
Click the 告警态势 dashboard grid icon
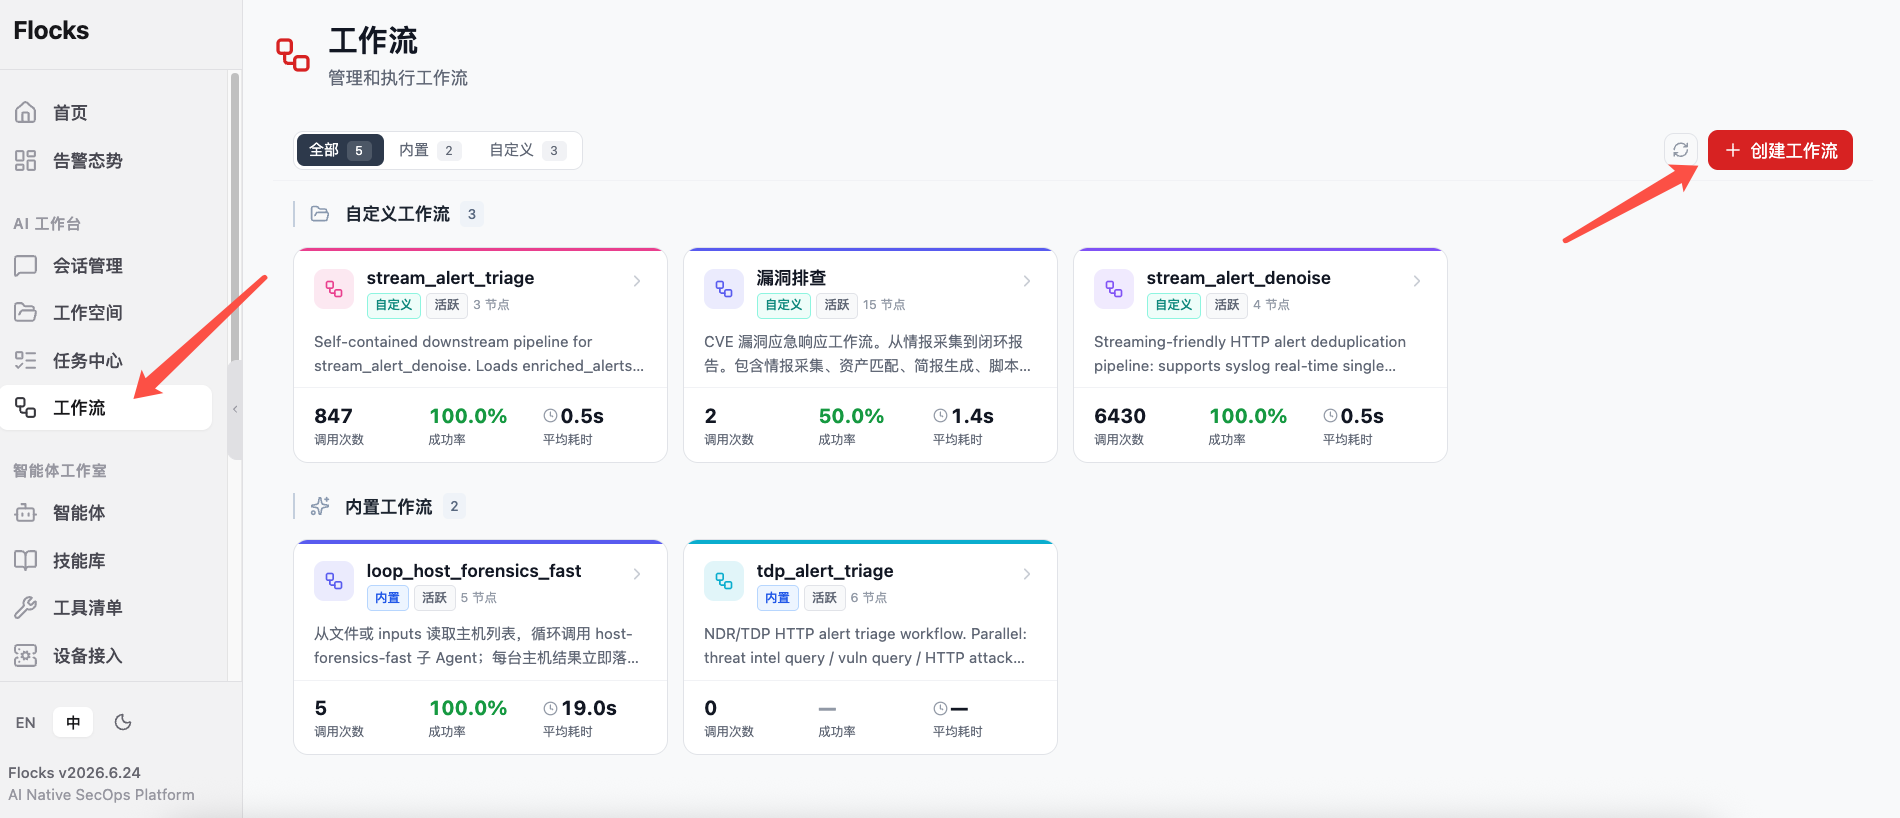pos(26,160)
